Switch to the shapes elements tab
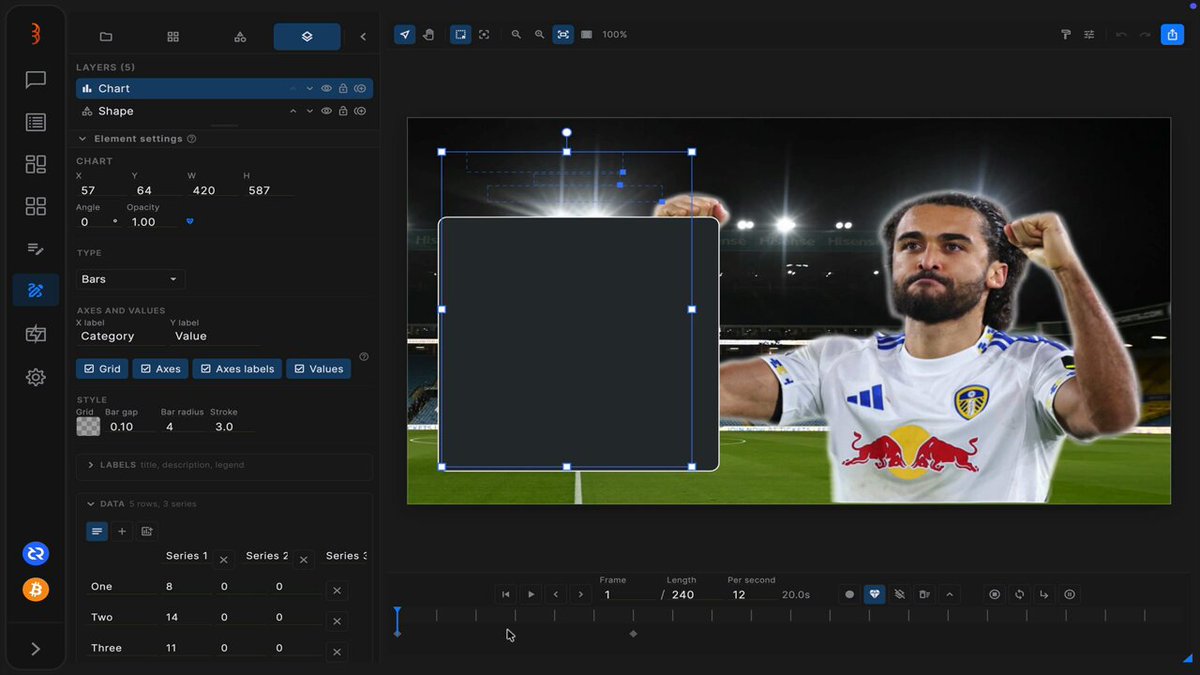The image size is (1200, 675). click(240, 37)
